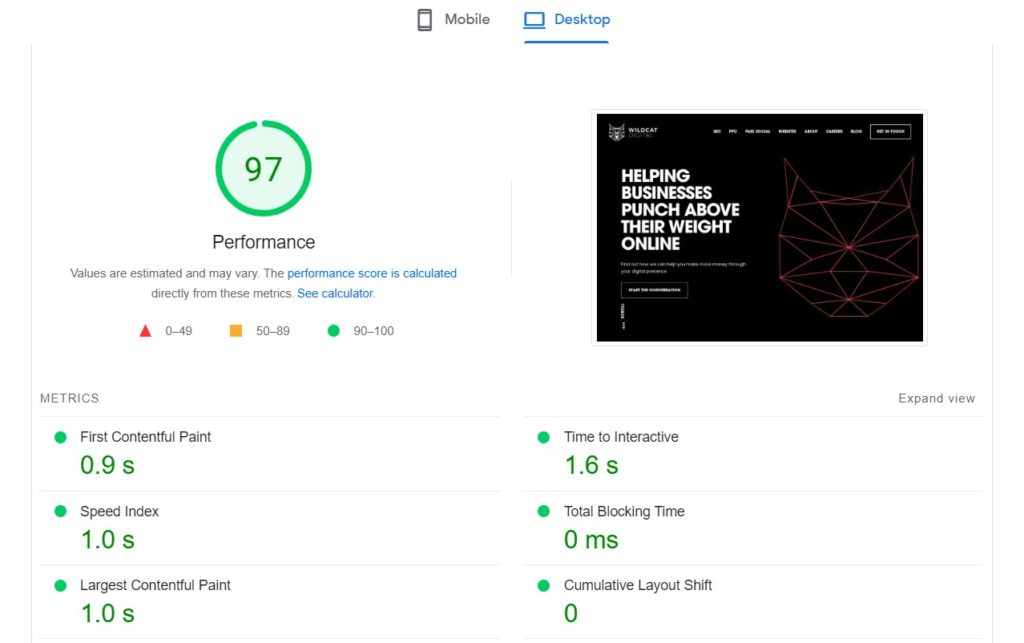Click green status dot beside Speed Index
The image size is (1024, 643).
click(60, 511)
